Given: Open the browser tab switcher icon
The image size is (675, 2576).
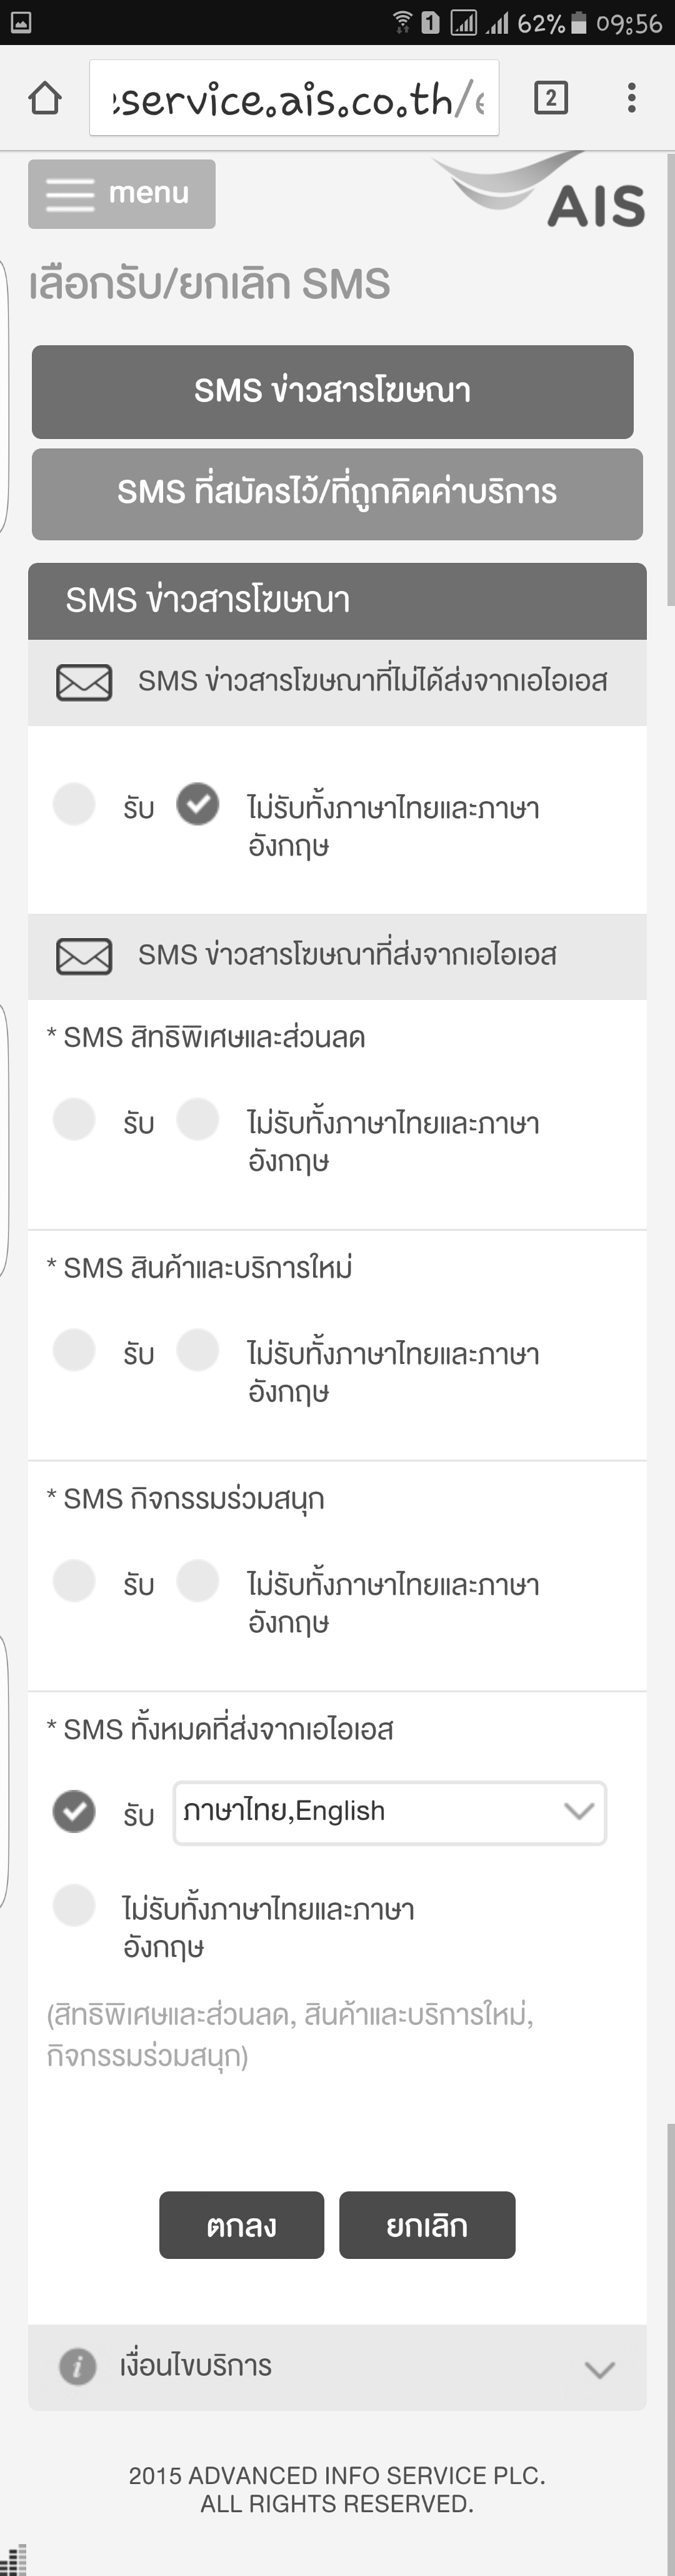Looking at the screenshot, I should (551, 98).
